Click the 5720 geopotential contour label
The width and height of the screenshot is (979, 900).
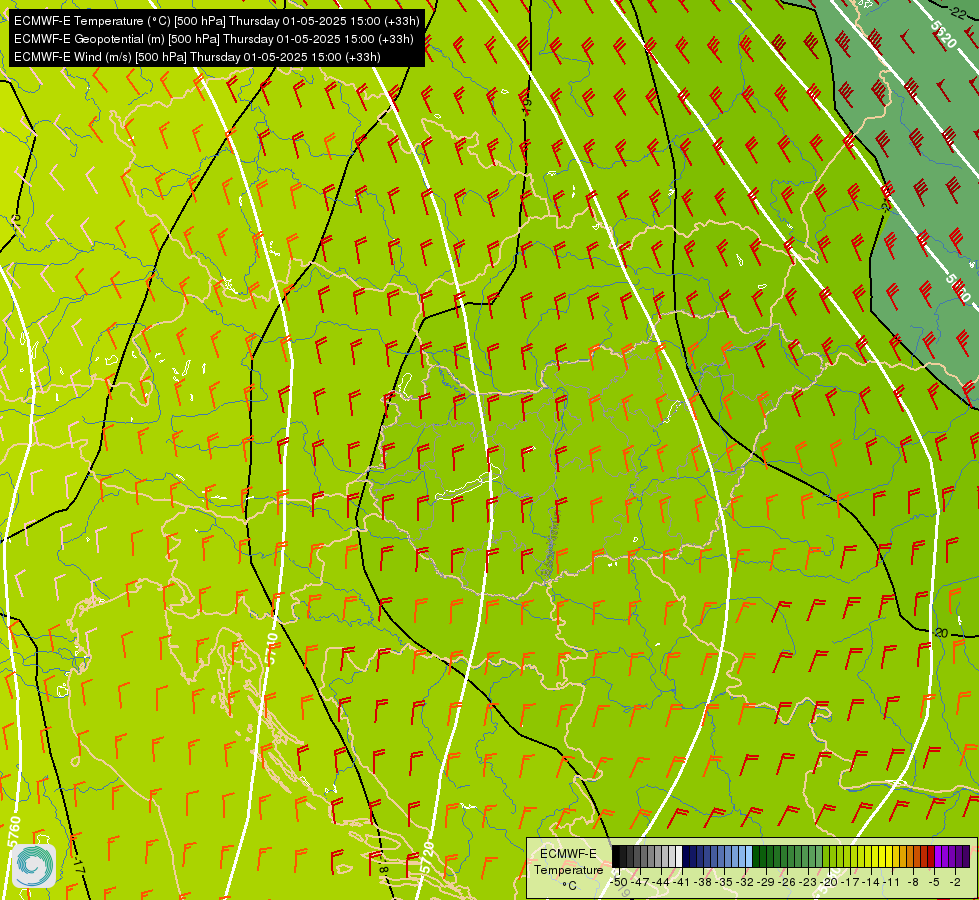coord(428,857)
